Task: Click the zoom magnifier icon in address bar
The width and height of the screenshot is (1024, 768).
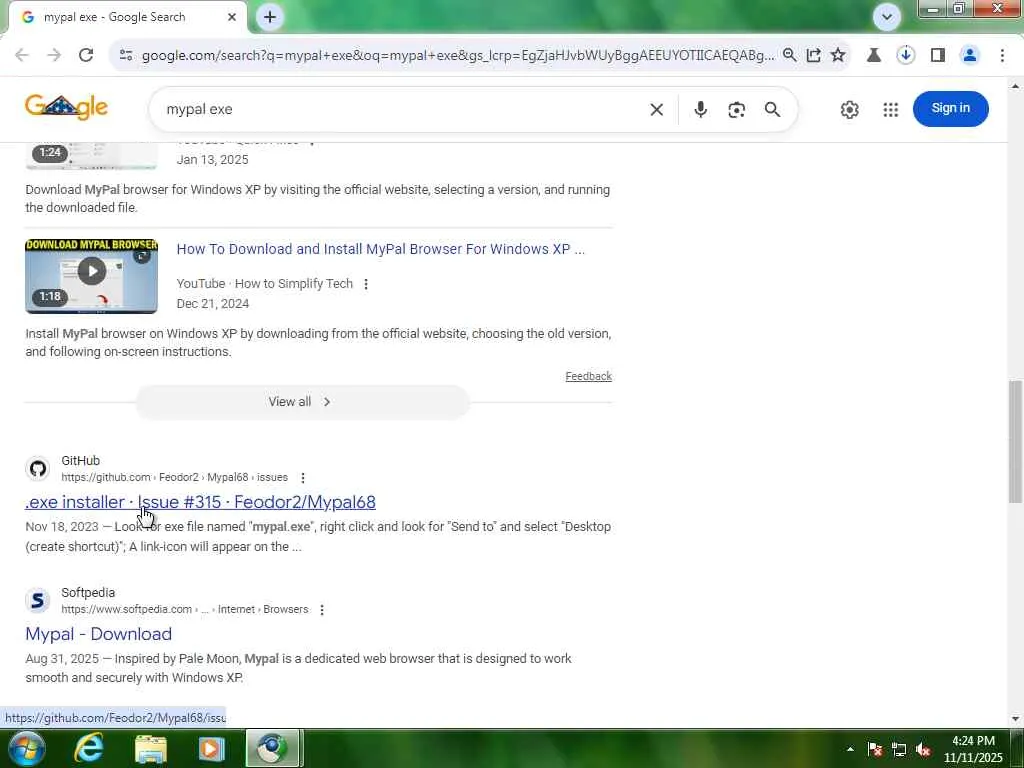Action: 790,56
